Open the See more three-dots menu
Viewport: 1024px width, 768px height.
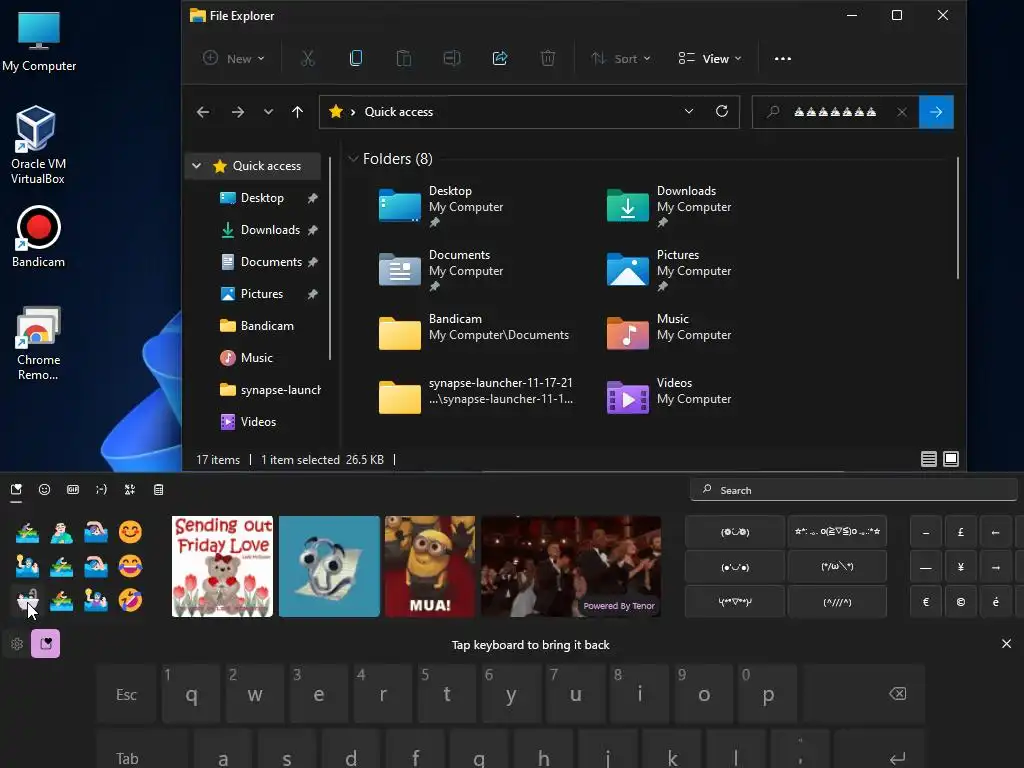782,59
